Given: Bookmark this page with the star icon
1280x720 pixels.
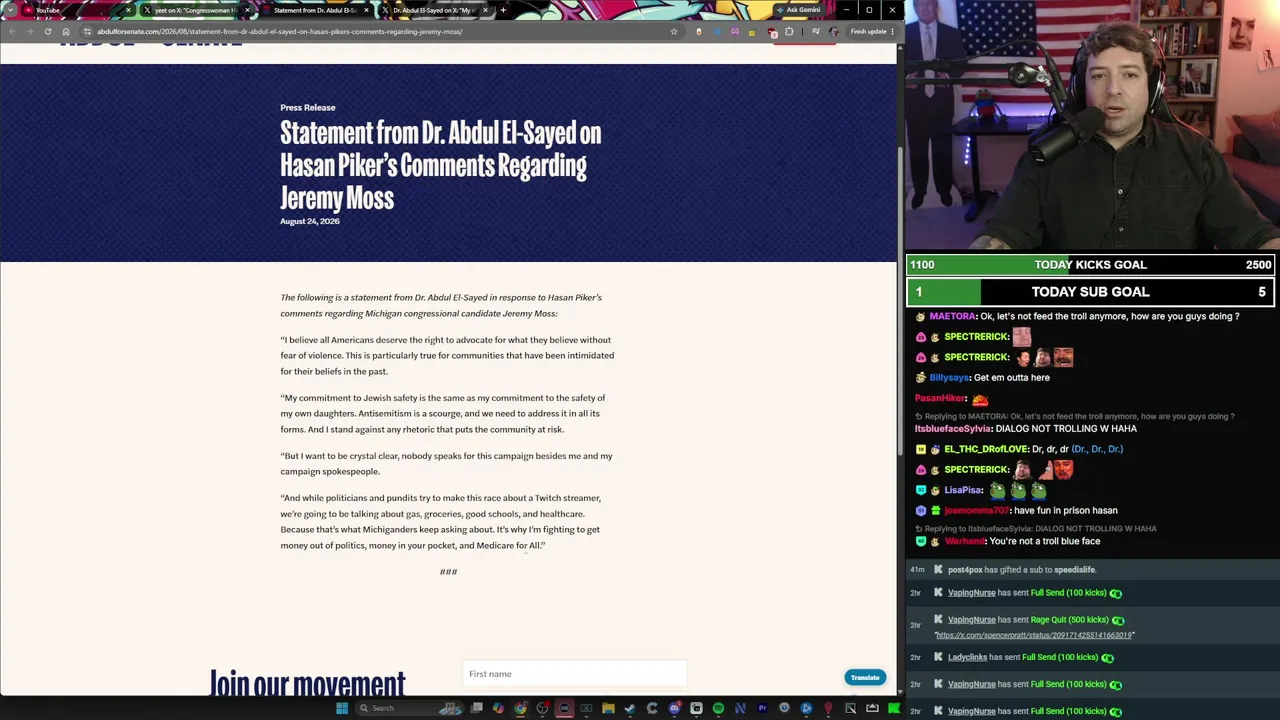Looking at the screenshot, I should tap(674, 31).
